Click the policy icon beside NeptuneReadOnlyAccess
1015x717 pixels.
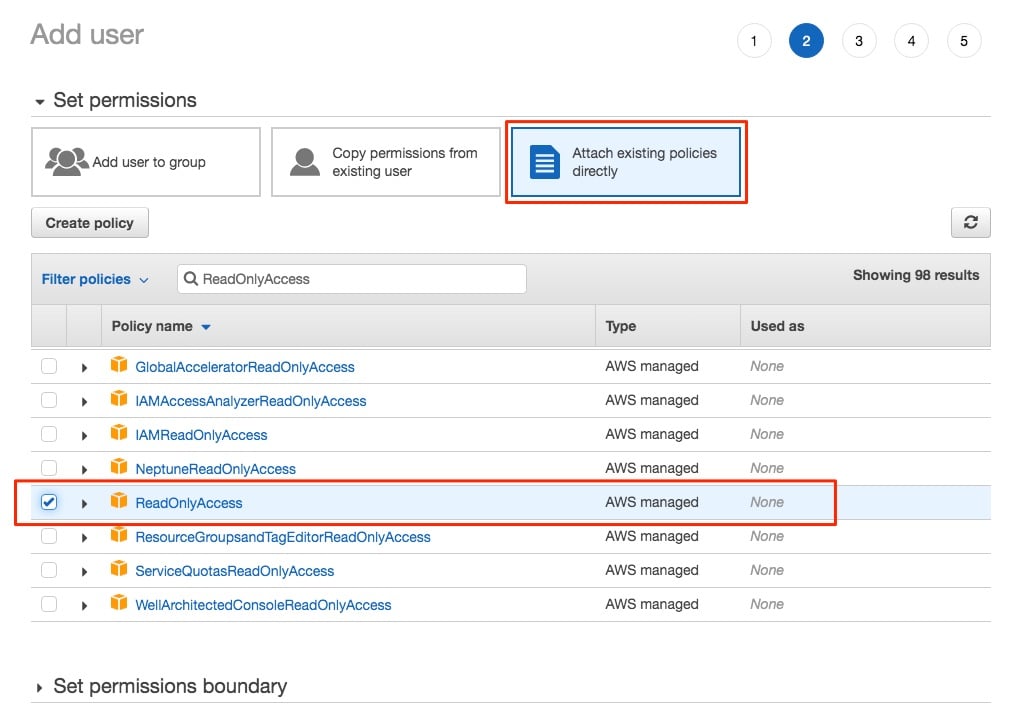tap(119, 467)
